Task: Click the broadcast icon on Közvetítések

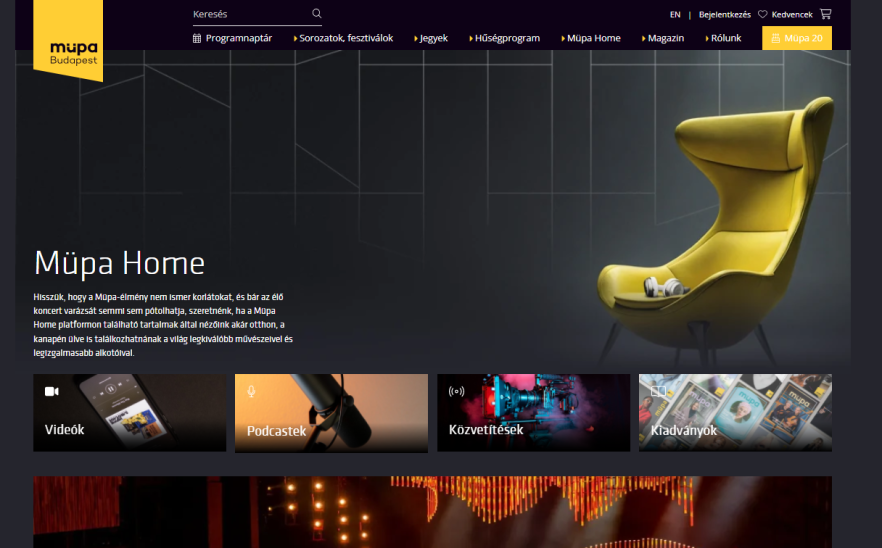Action: pos(456,391)
